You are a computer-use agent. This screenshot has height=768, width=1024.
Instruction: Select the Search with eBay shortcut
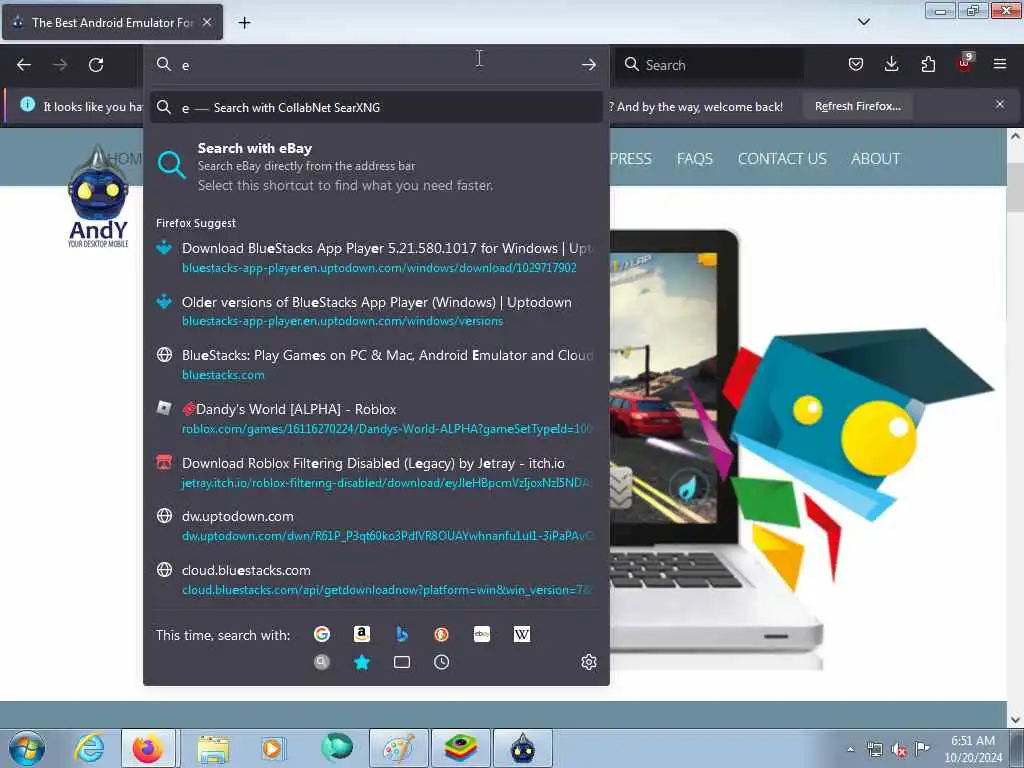point(376,167)
